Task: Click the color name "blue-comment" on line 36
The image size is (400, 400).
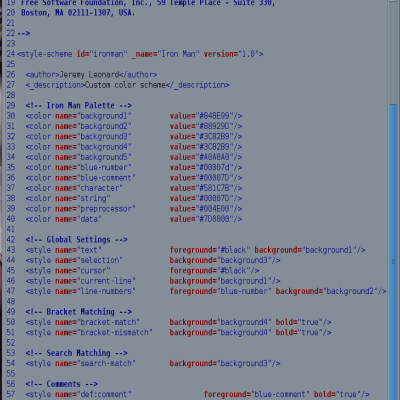Action: click(95, 178)
